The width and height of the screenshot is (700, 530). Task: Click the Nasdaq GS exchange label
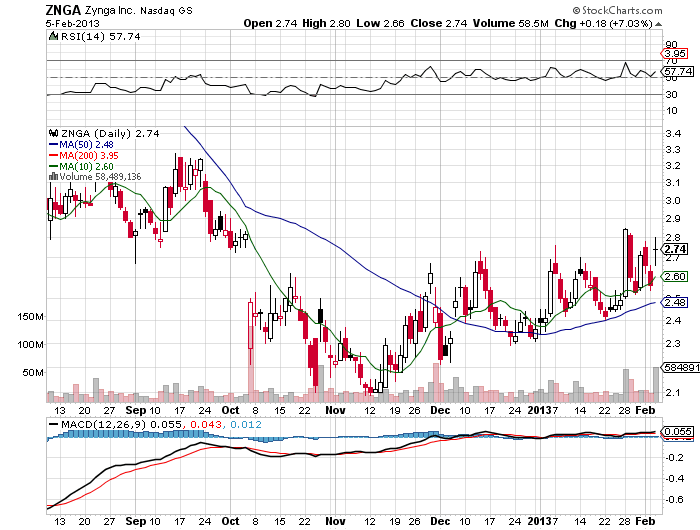point(166,11)
